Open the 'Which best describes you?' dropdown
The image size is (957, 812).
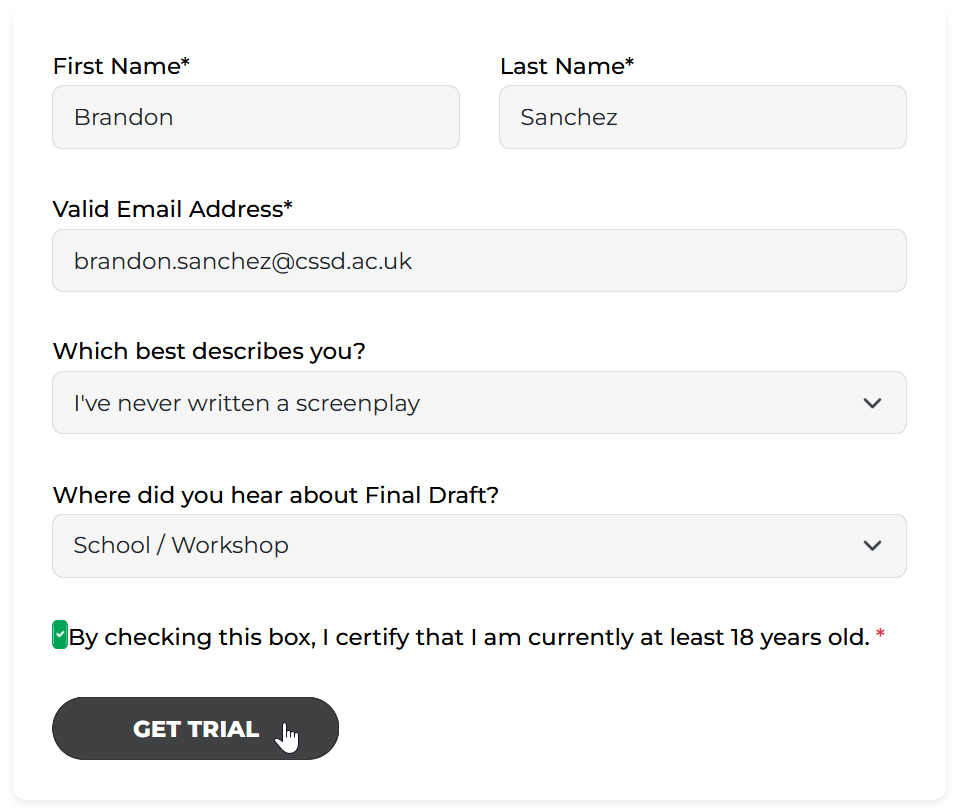479,403
